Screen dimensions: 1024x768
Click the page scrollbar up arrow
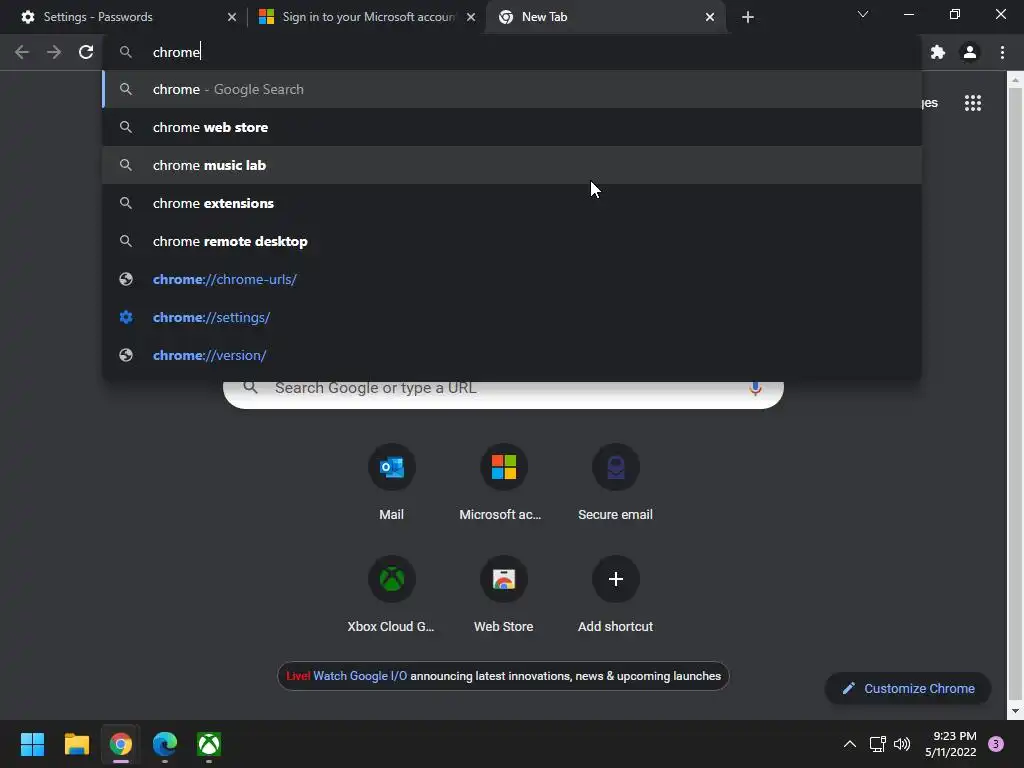(1015, 80)
